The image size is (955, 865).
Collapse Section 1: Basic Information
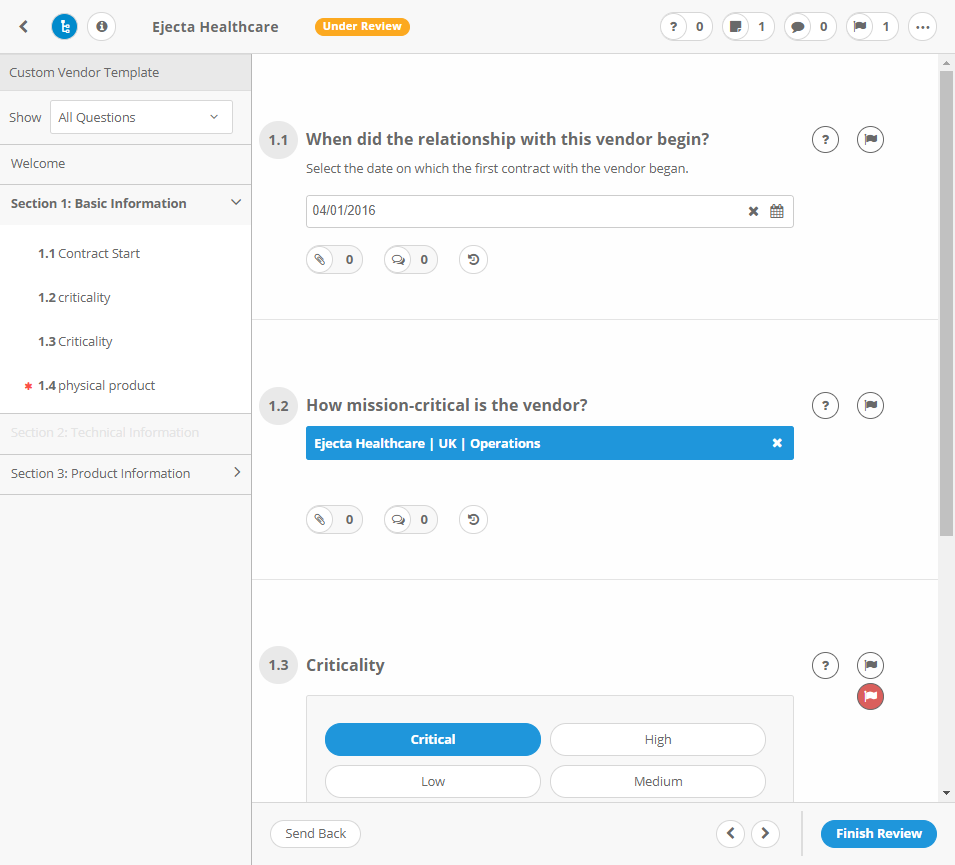pos(237,203)
